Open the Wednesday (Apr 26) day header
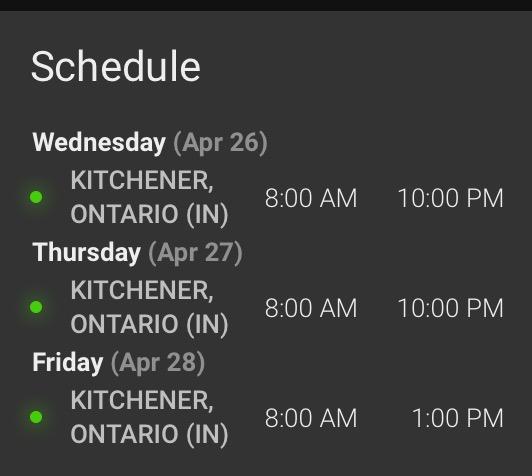532x476 pixels. click(150, 143)
